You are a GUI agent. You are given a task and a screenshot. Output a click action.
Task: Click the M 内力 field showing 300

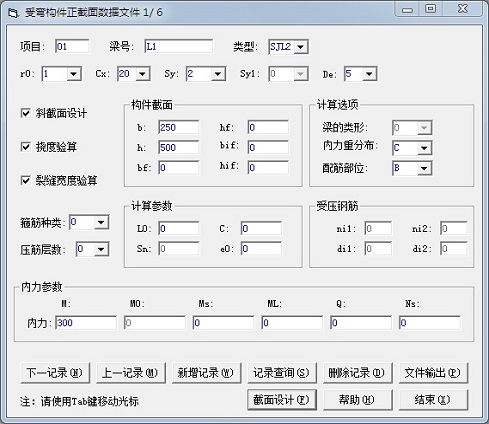coord(86,323)
